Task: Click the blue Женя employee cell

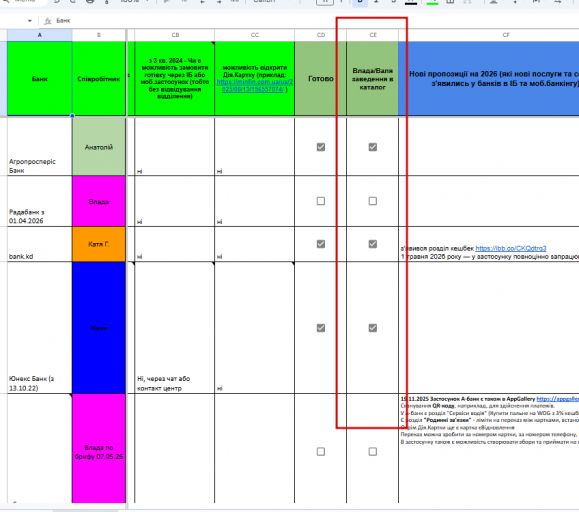Action: [99, 328]
